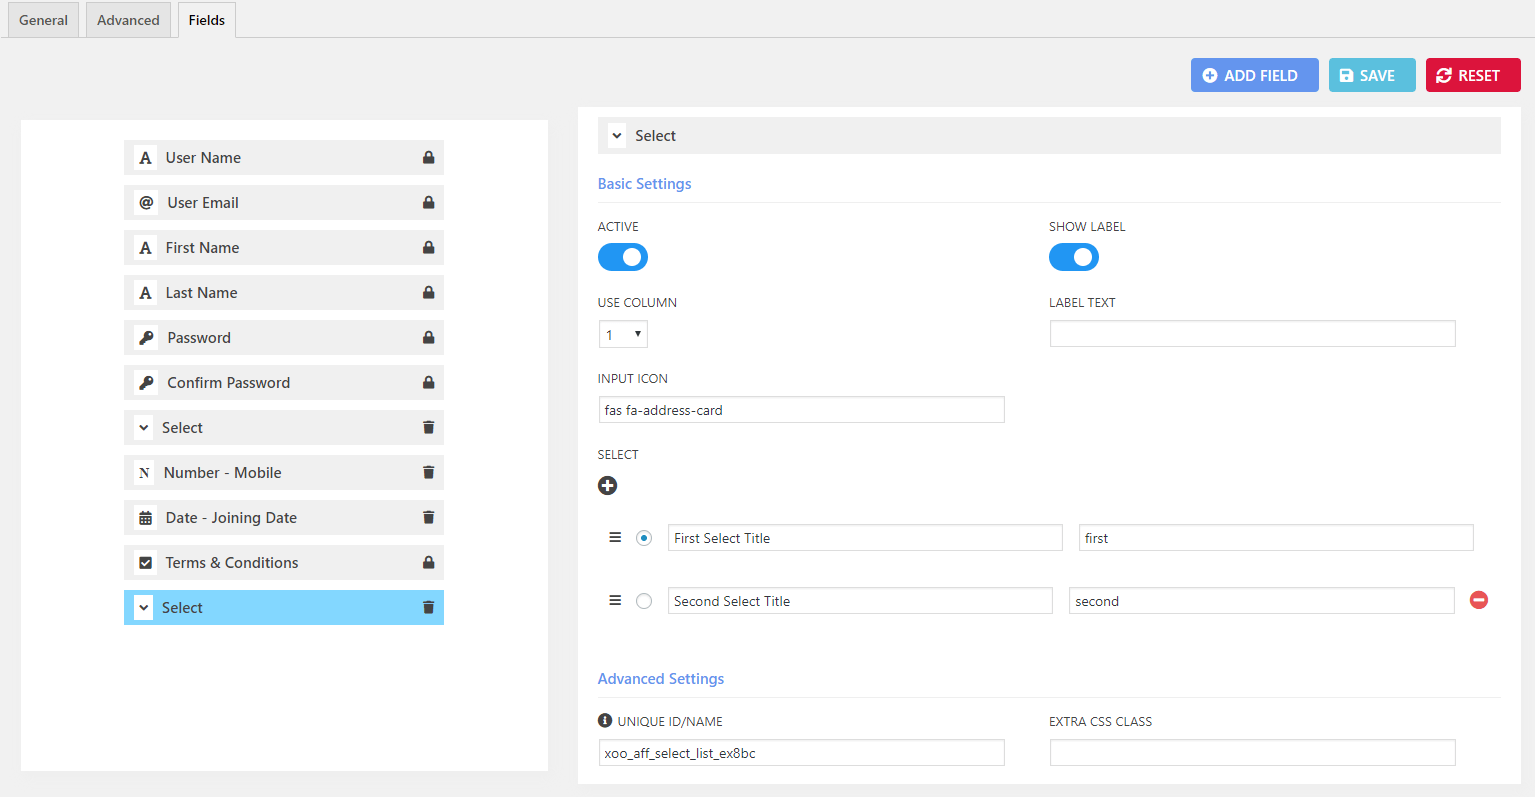Delete the Number - Mobile field using trash icon

click(428, 472)
